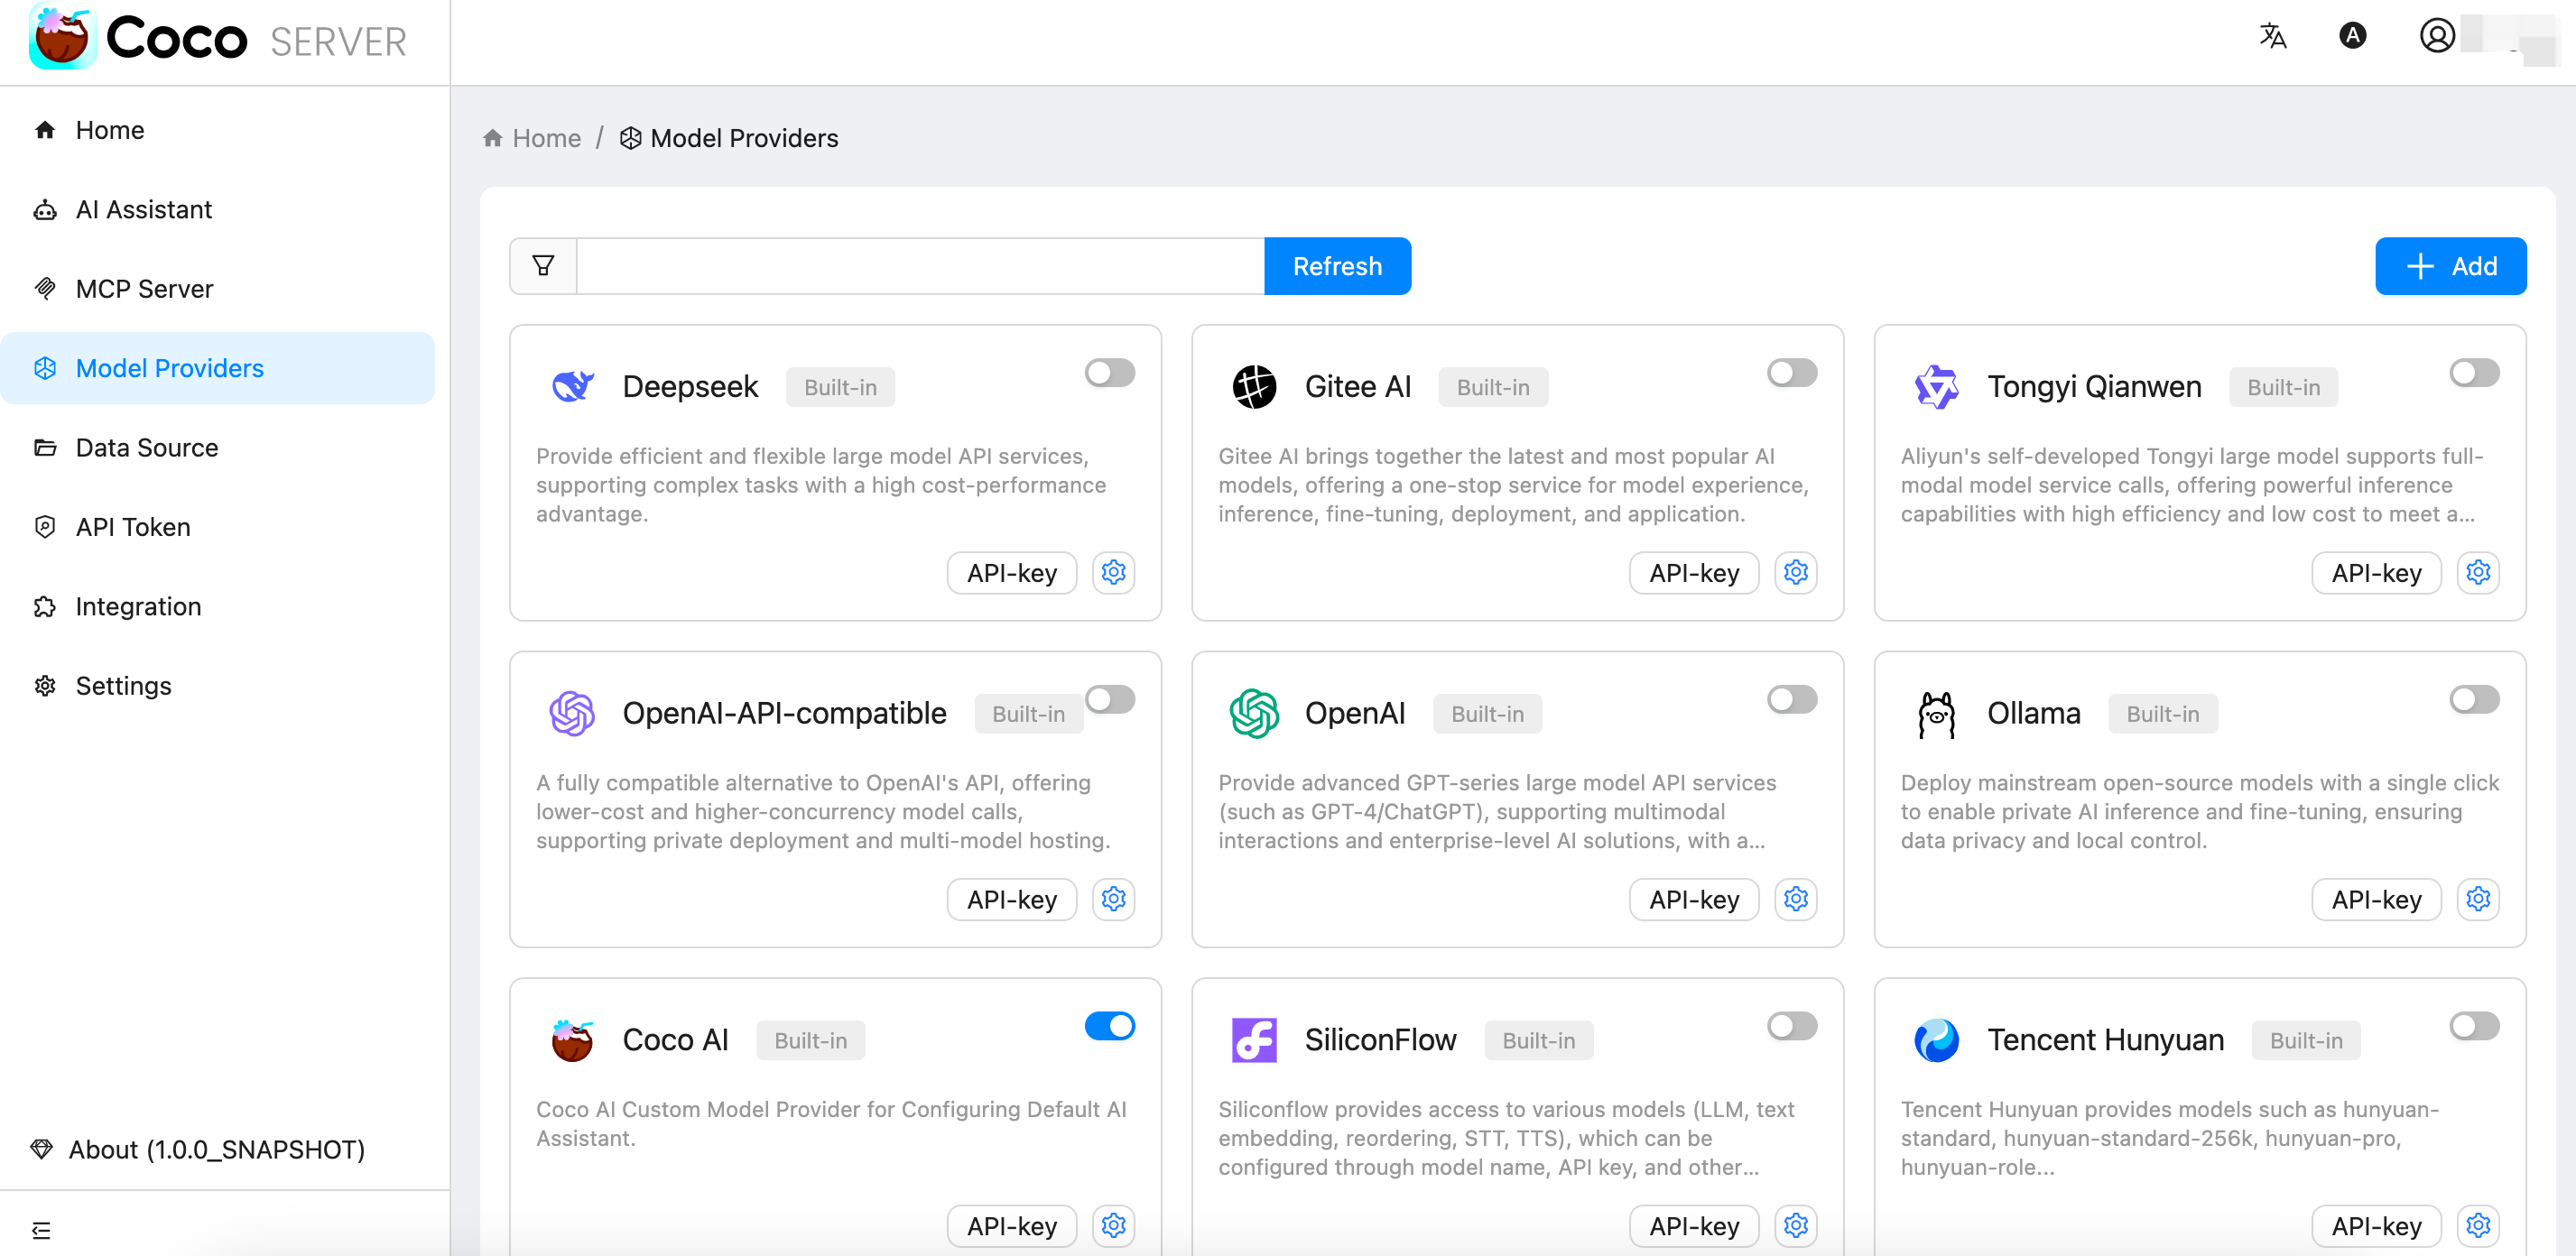2576x1256 pixels.
Task: Open OpenAI-API-compatible settings gear icon
Action: (1113, 899)
